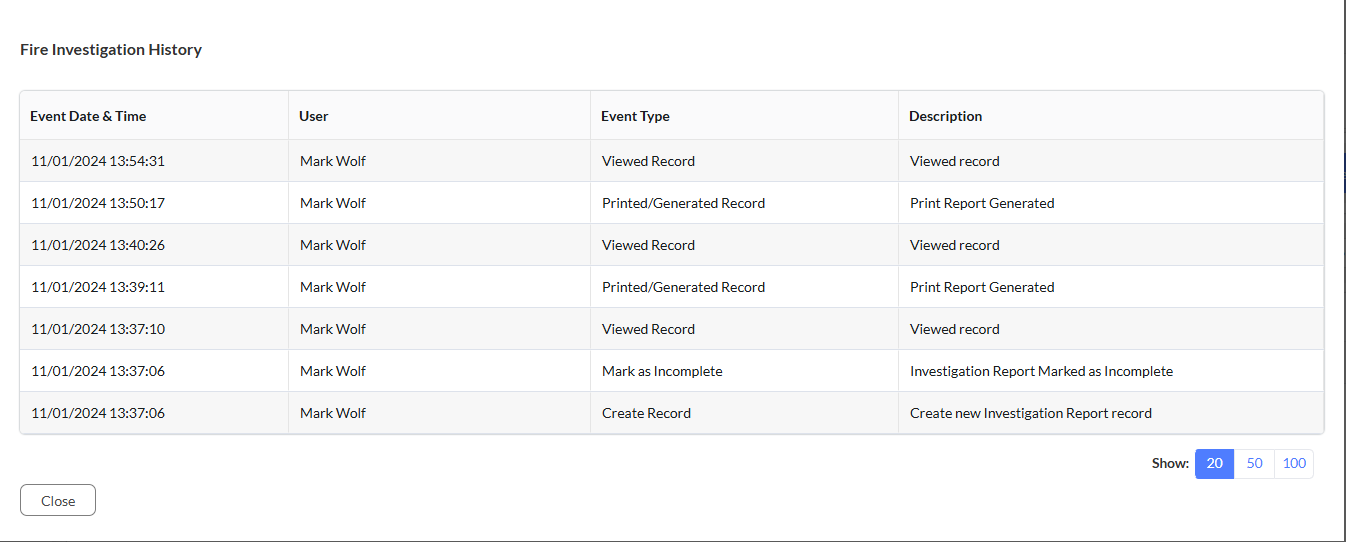Select the 13:50:17 event timestamp cell

coord(98,203)
